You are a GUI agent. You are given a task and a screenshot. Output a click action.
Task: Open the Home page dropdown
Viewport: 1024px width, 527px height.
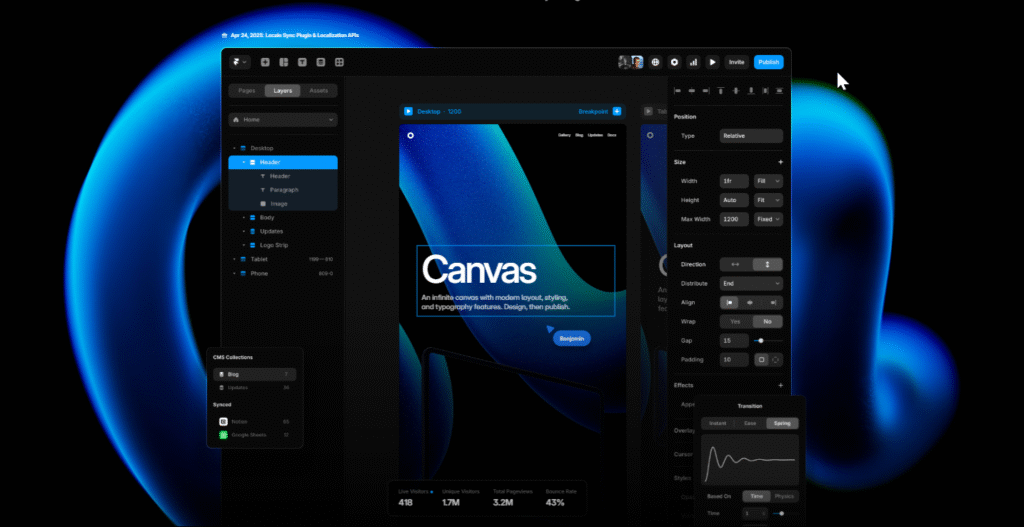pos(284,120)
